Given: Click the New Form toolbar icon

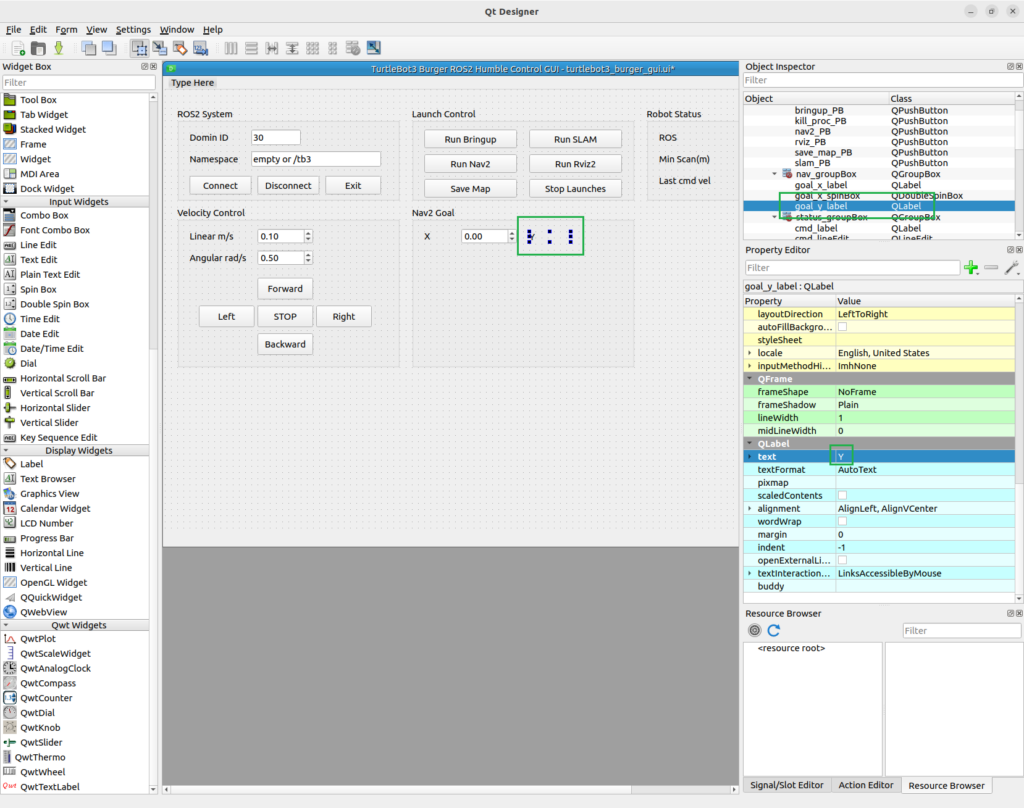Looking at the screenshot, I should point(18,48).
